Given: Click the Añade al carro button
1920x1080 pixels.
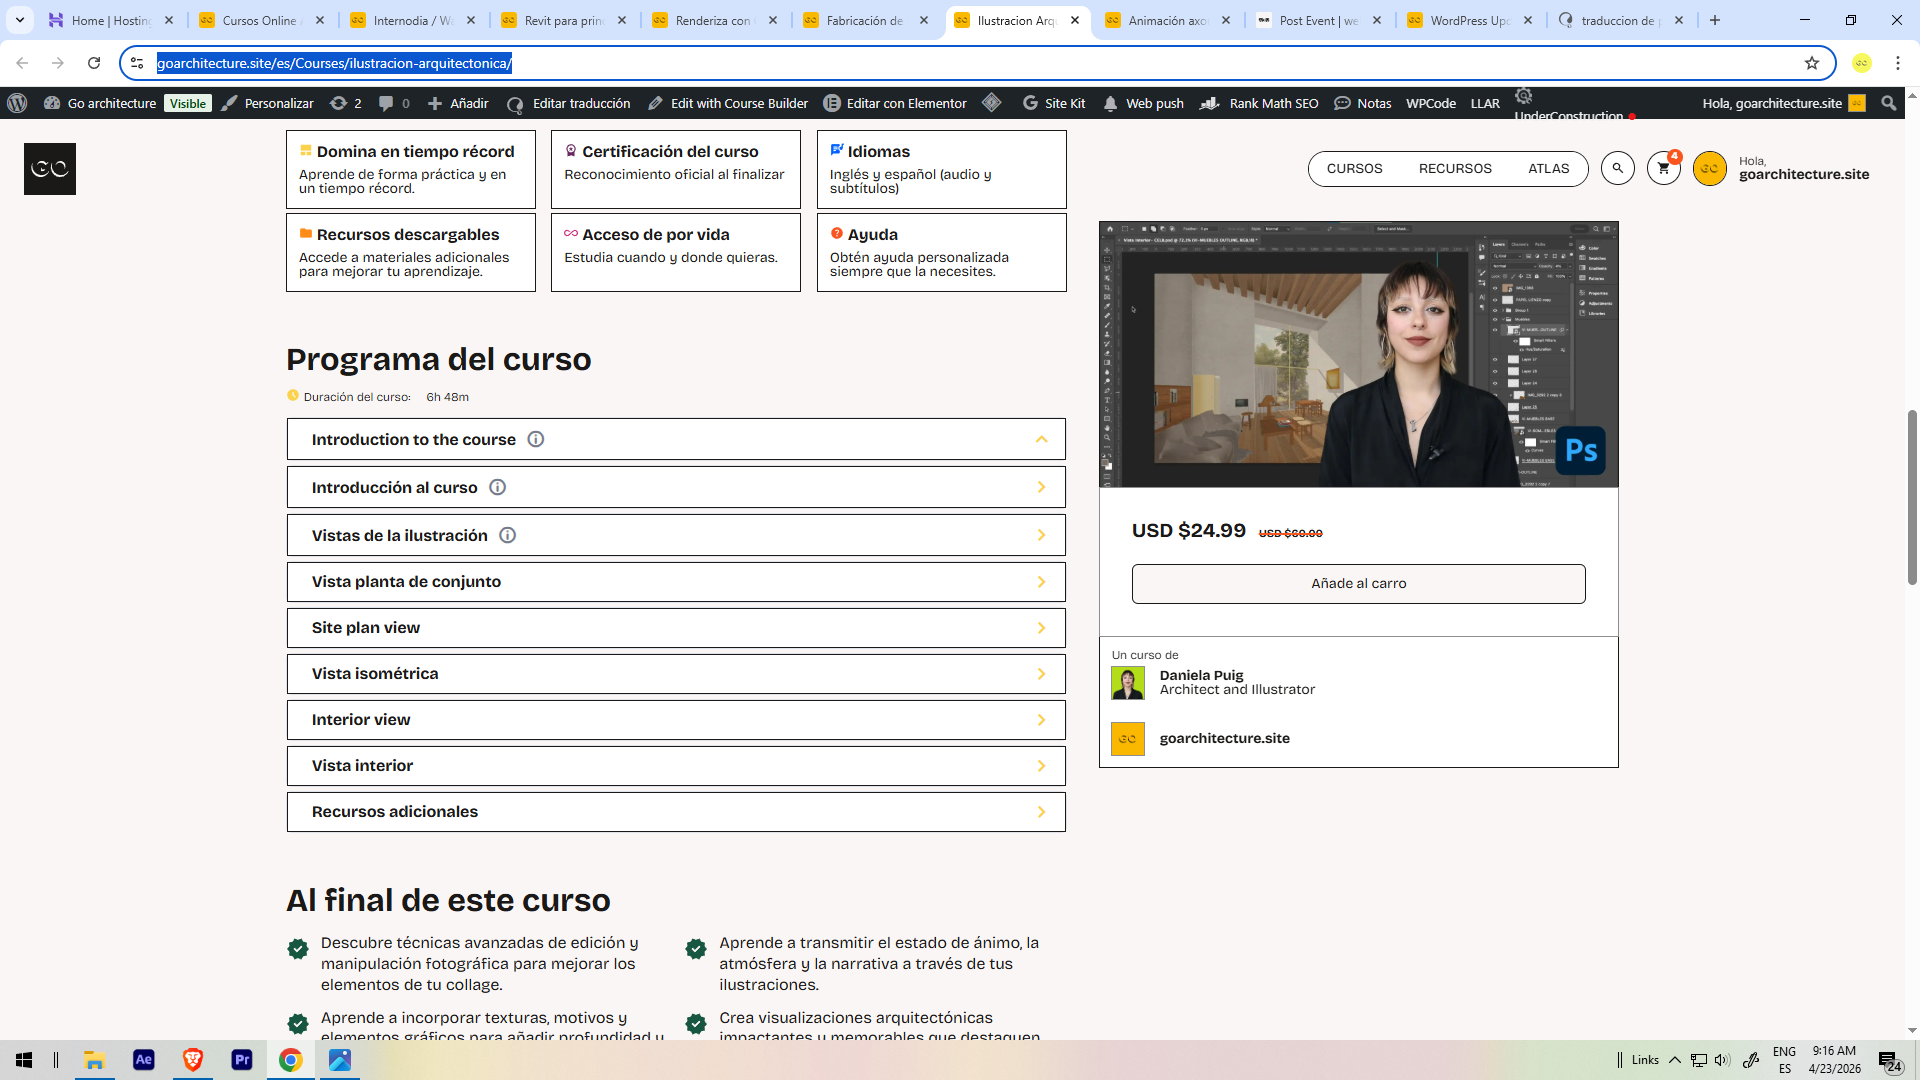Looking at the screenshot, I should pos(1358,584).
